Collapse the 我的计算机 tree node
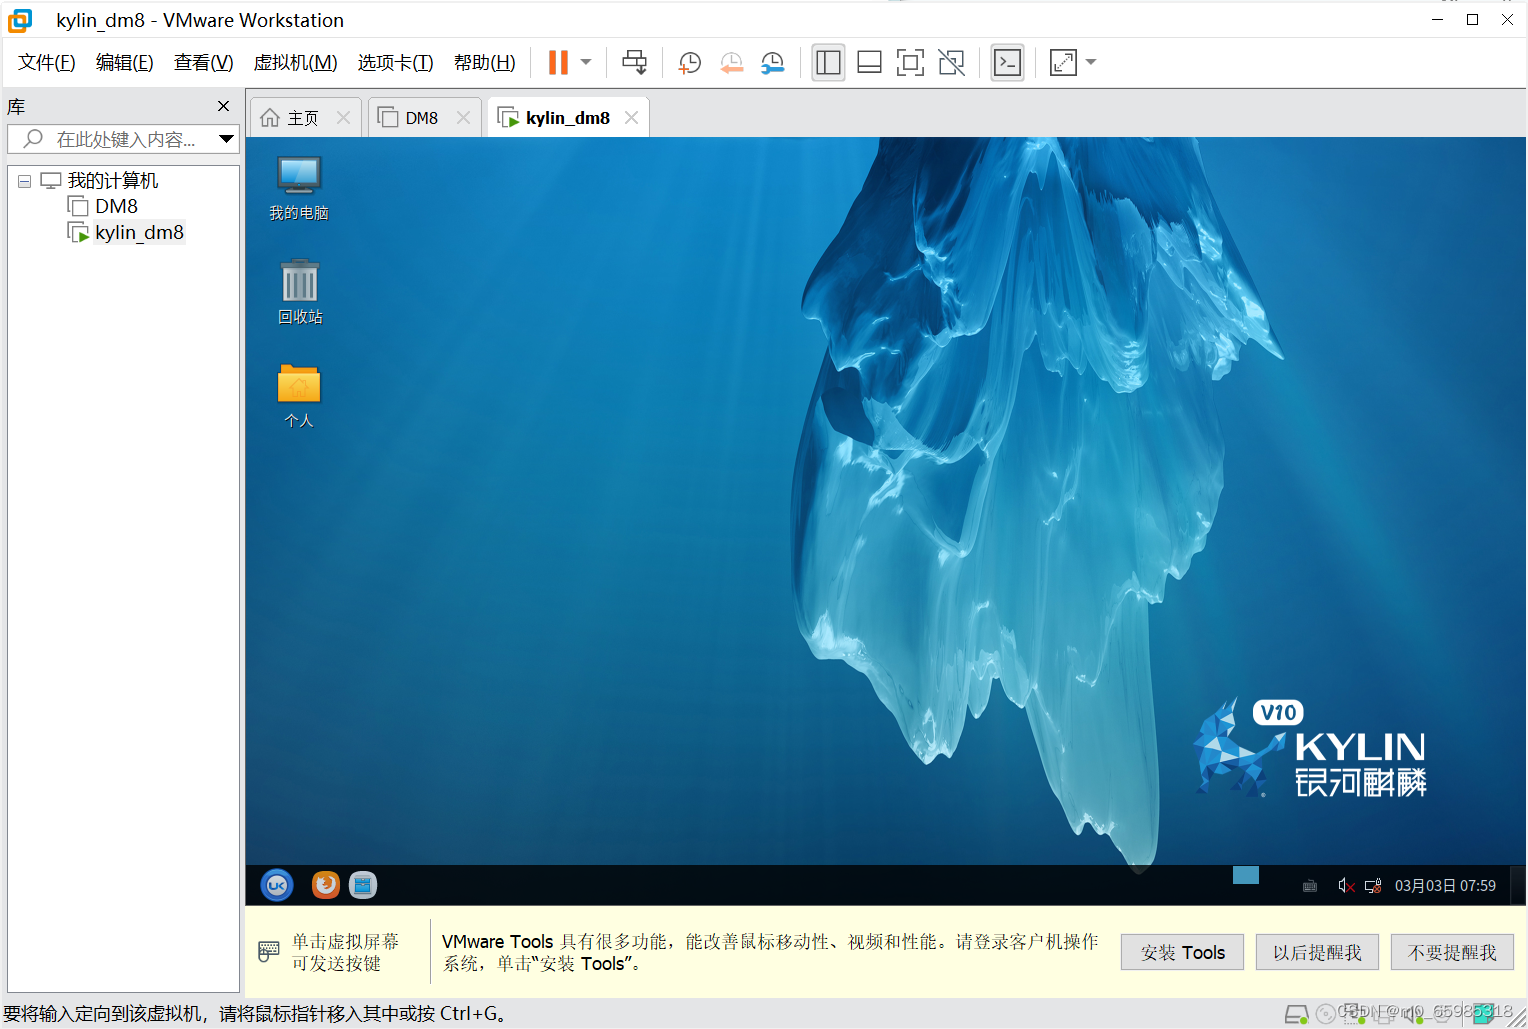The image size is (1528, 1029). click(x=24, y=181)
